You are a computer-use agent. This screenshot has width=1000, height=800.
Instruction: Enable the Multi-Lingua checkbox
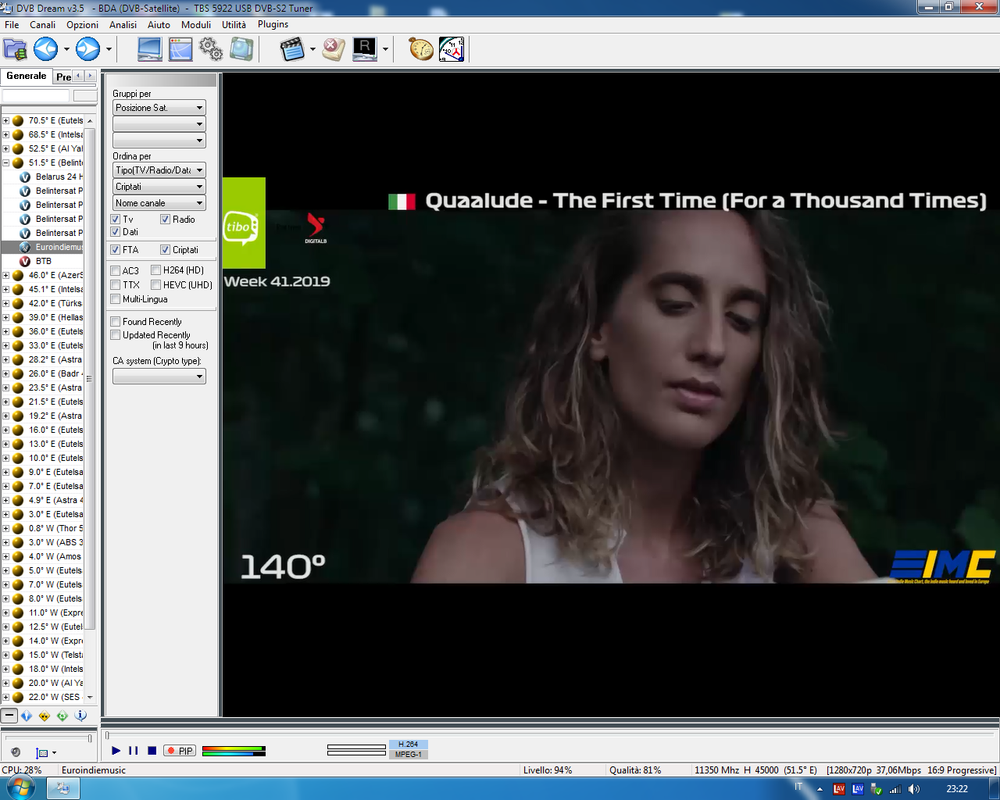[115, 299]
